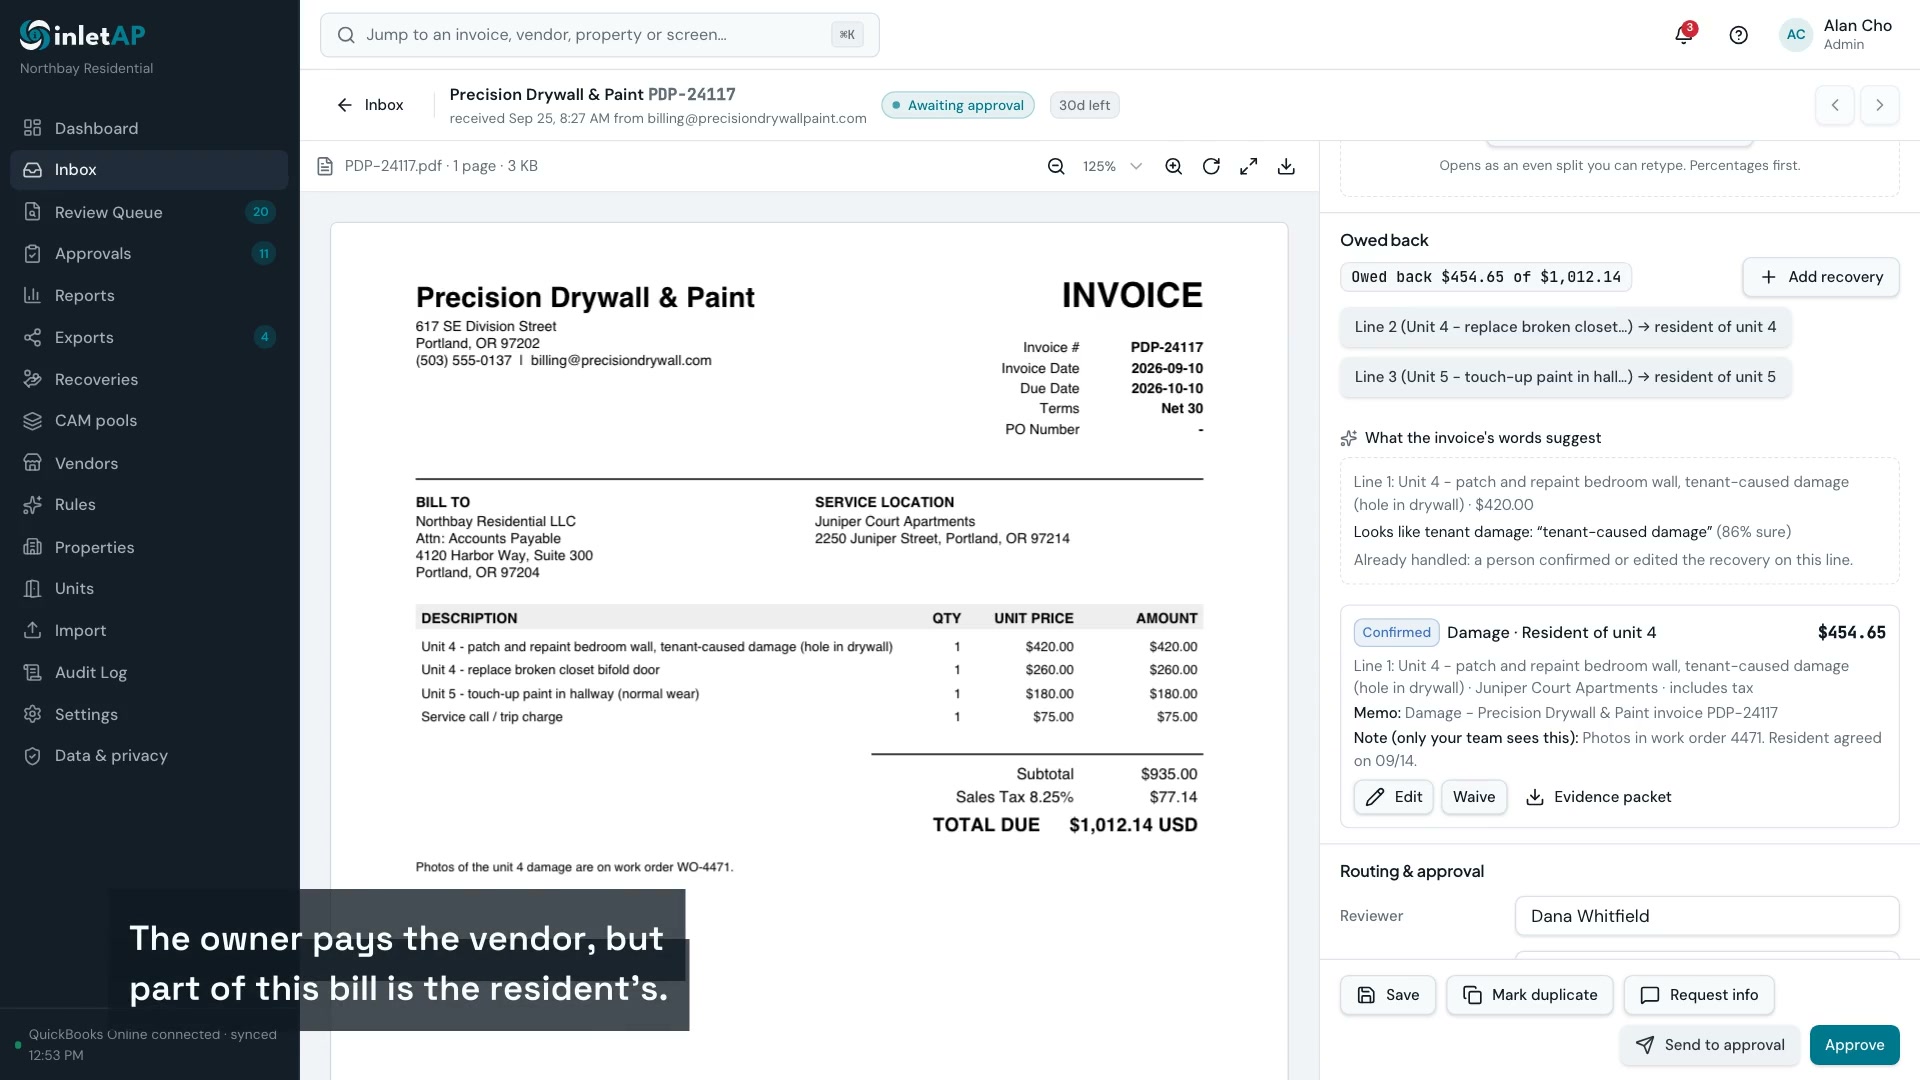Click Add recovery button
Screen dimensions: 1920x1080
1821,277
